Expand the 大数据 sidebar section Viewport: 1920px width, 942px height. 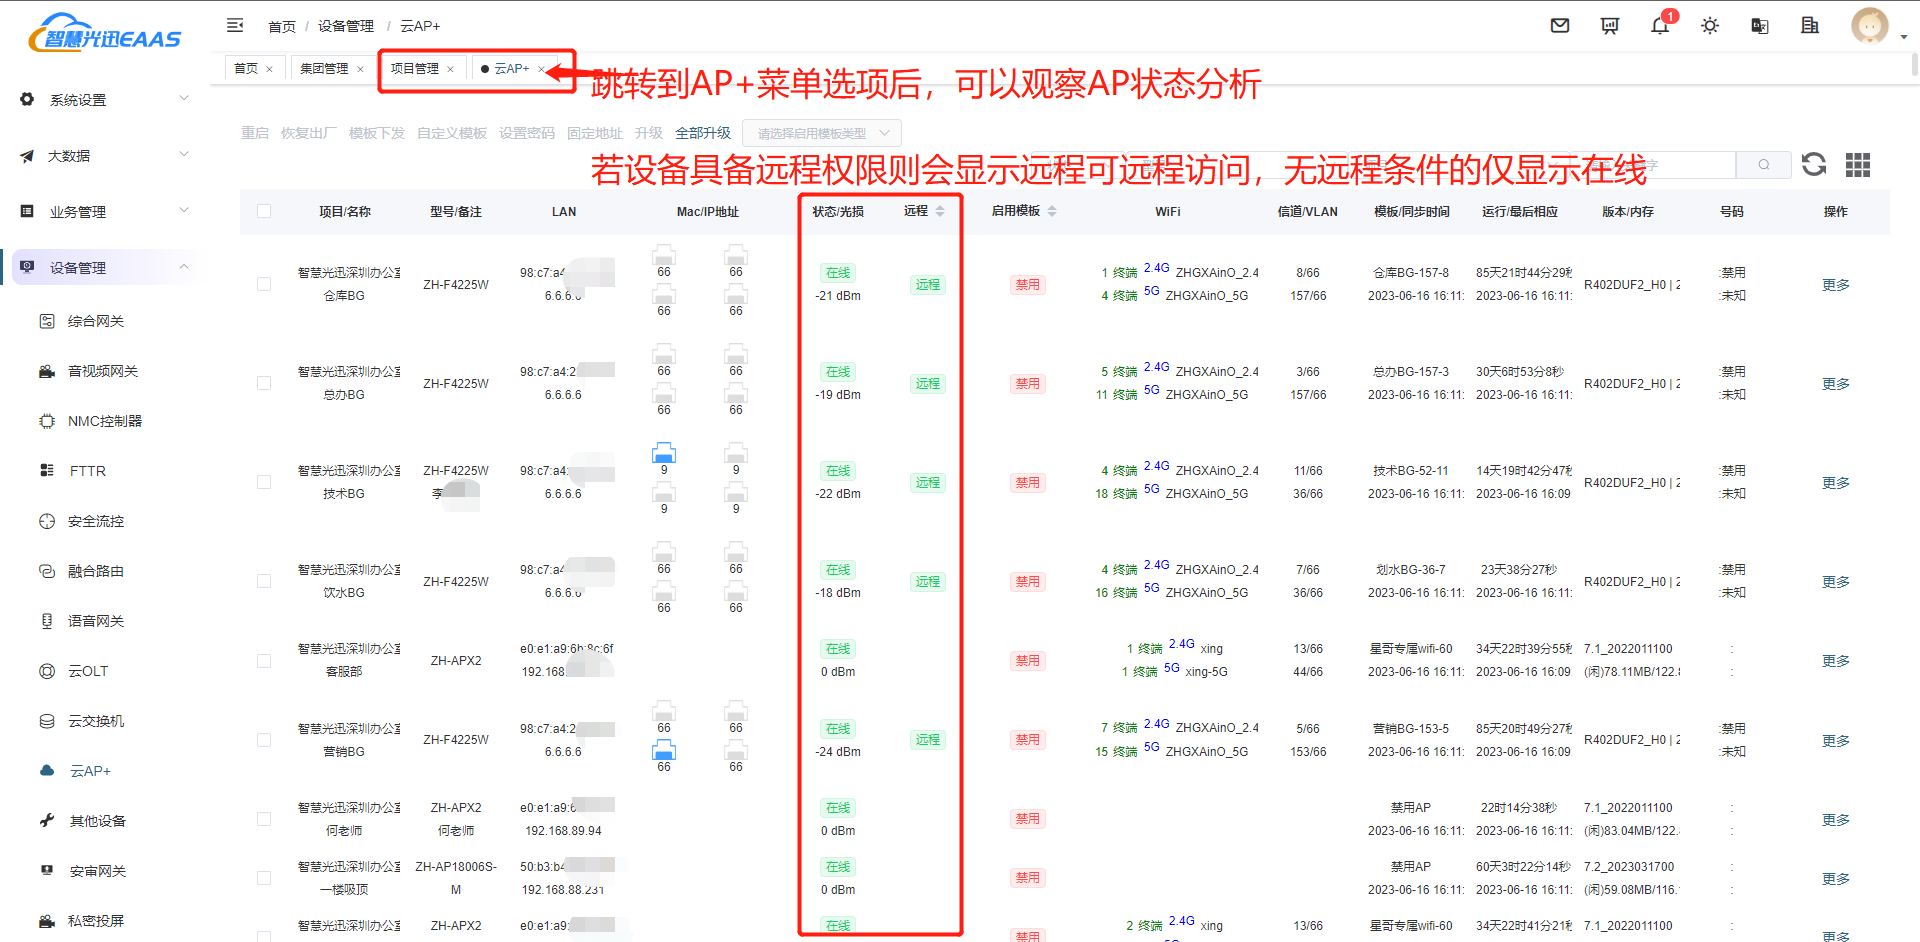click(x=104, y=156)
